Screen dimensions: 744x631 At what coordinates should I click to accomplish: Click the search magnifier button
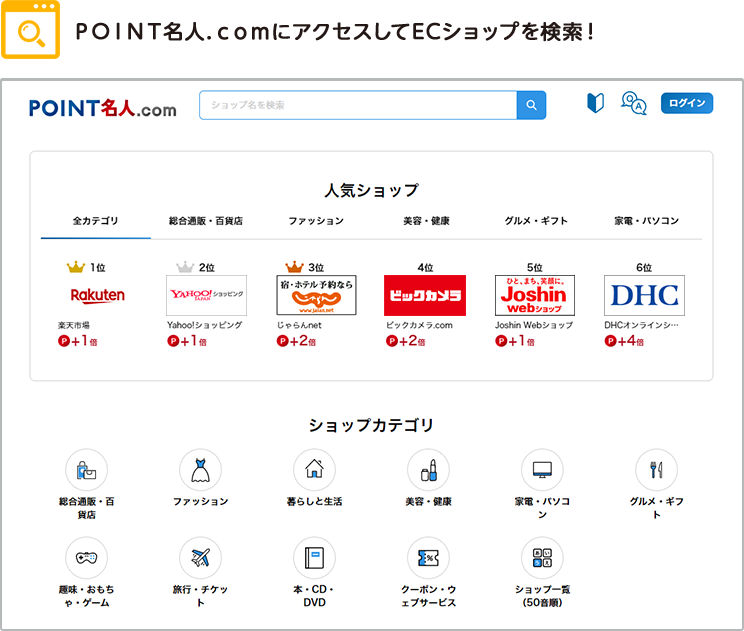pyautogui.click(x=531, y=105)
